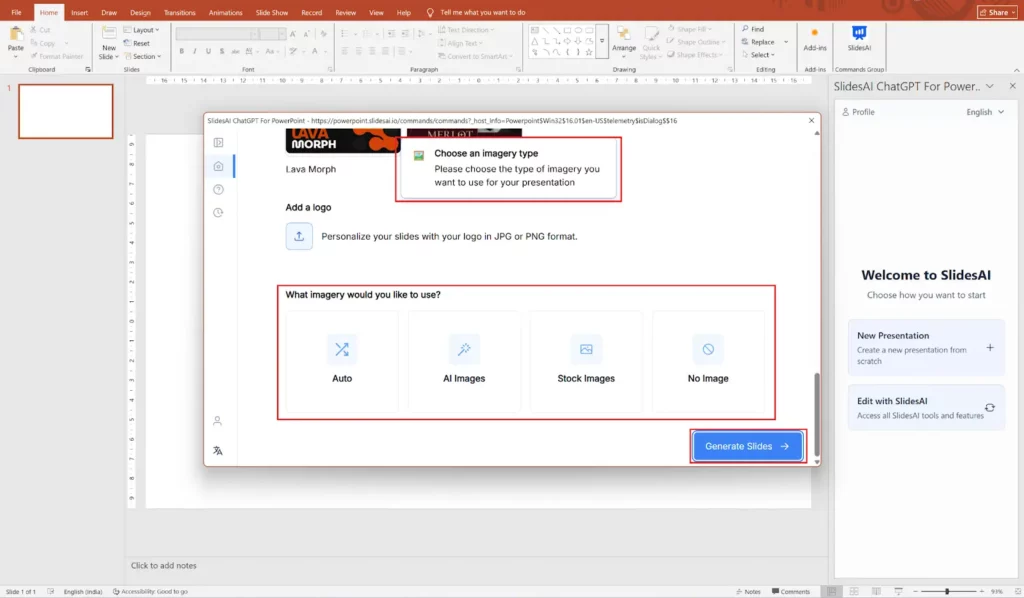Click the translate language icon in sidebar
Screen dimensions: 1024x598
(x=218, y=451)
